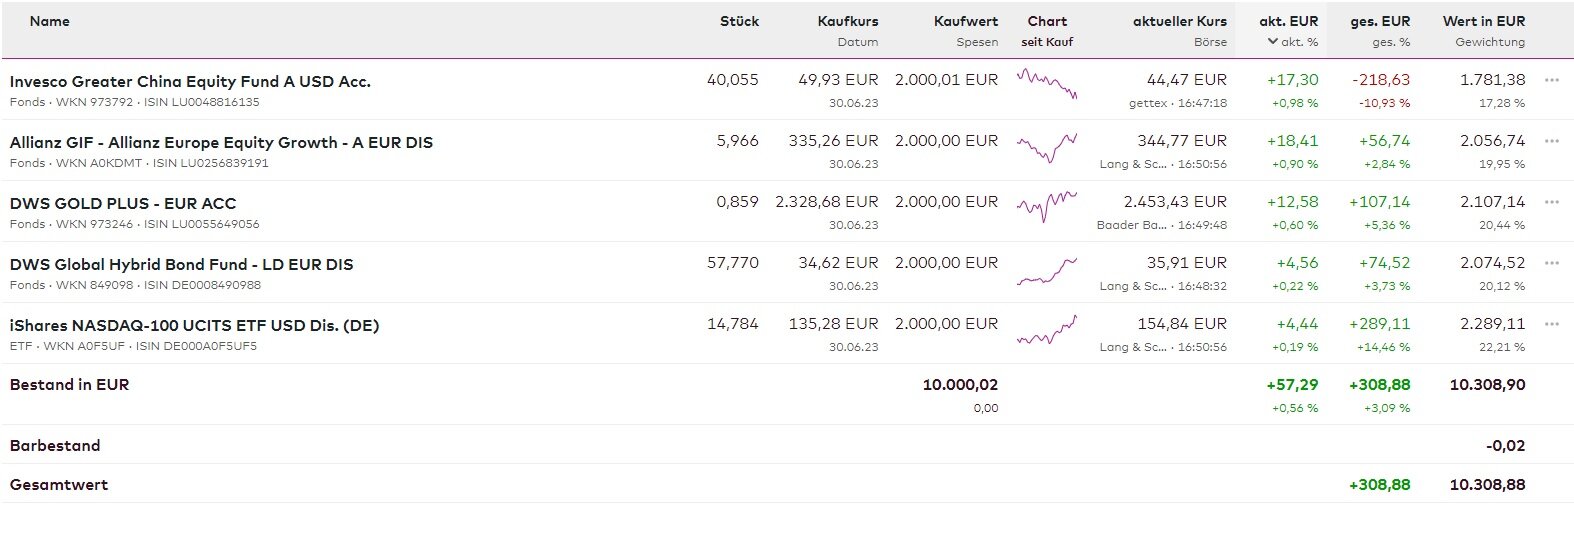Sort table by Name column header

click(x=50, y=21)
